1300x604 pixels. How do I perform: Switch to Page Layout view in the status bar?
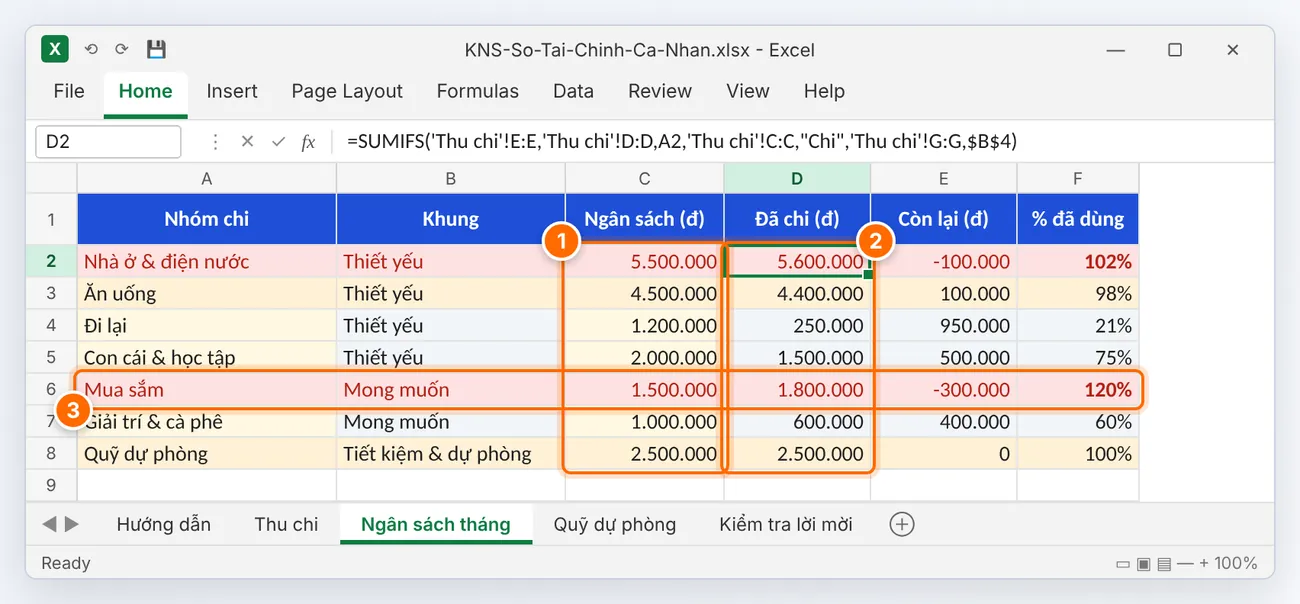[1143, 564]
